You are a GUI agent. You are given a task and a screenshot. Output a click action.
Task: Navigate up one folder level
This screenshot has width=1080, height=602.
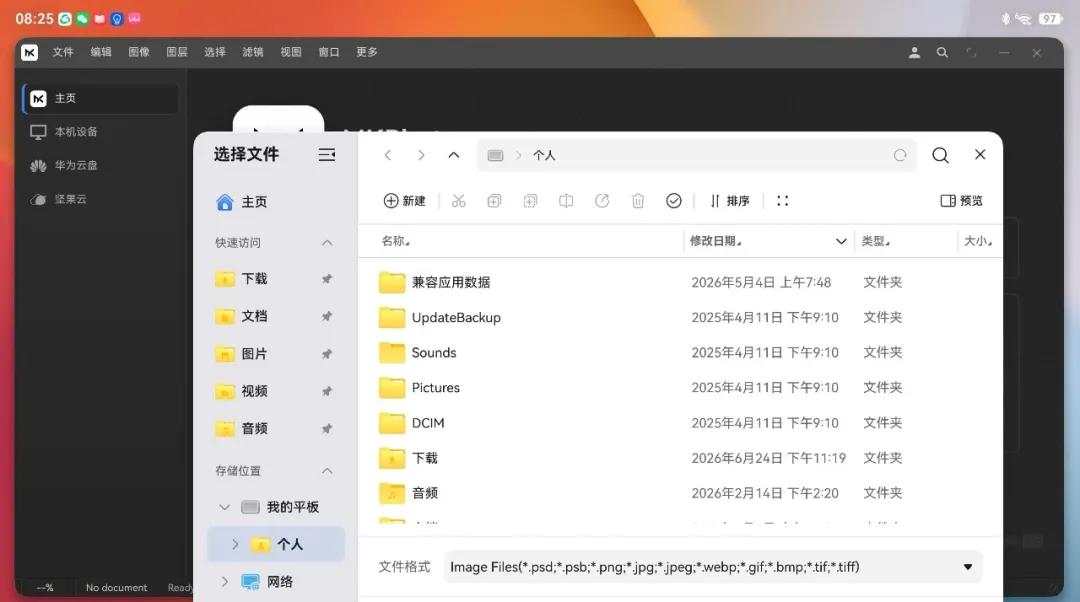[454, 155]
